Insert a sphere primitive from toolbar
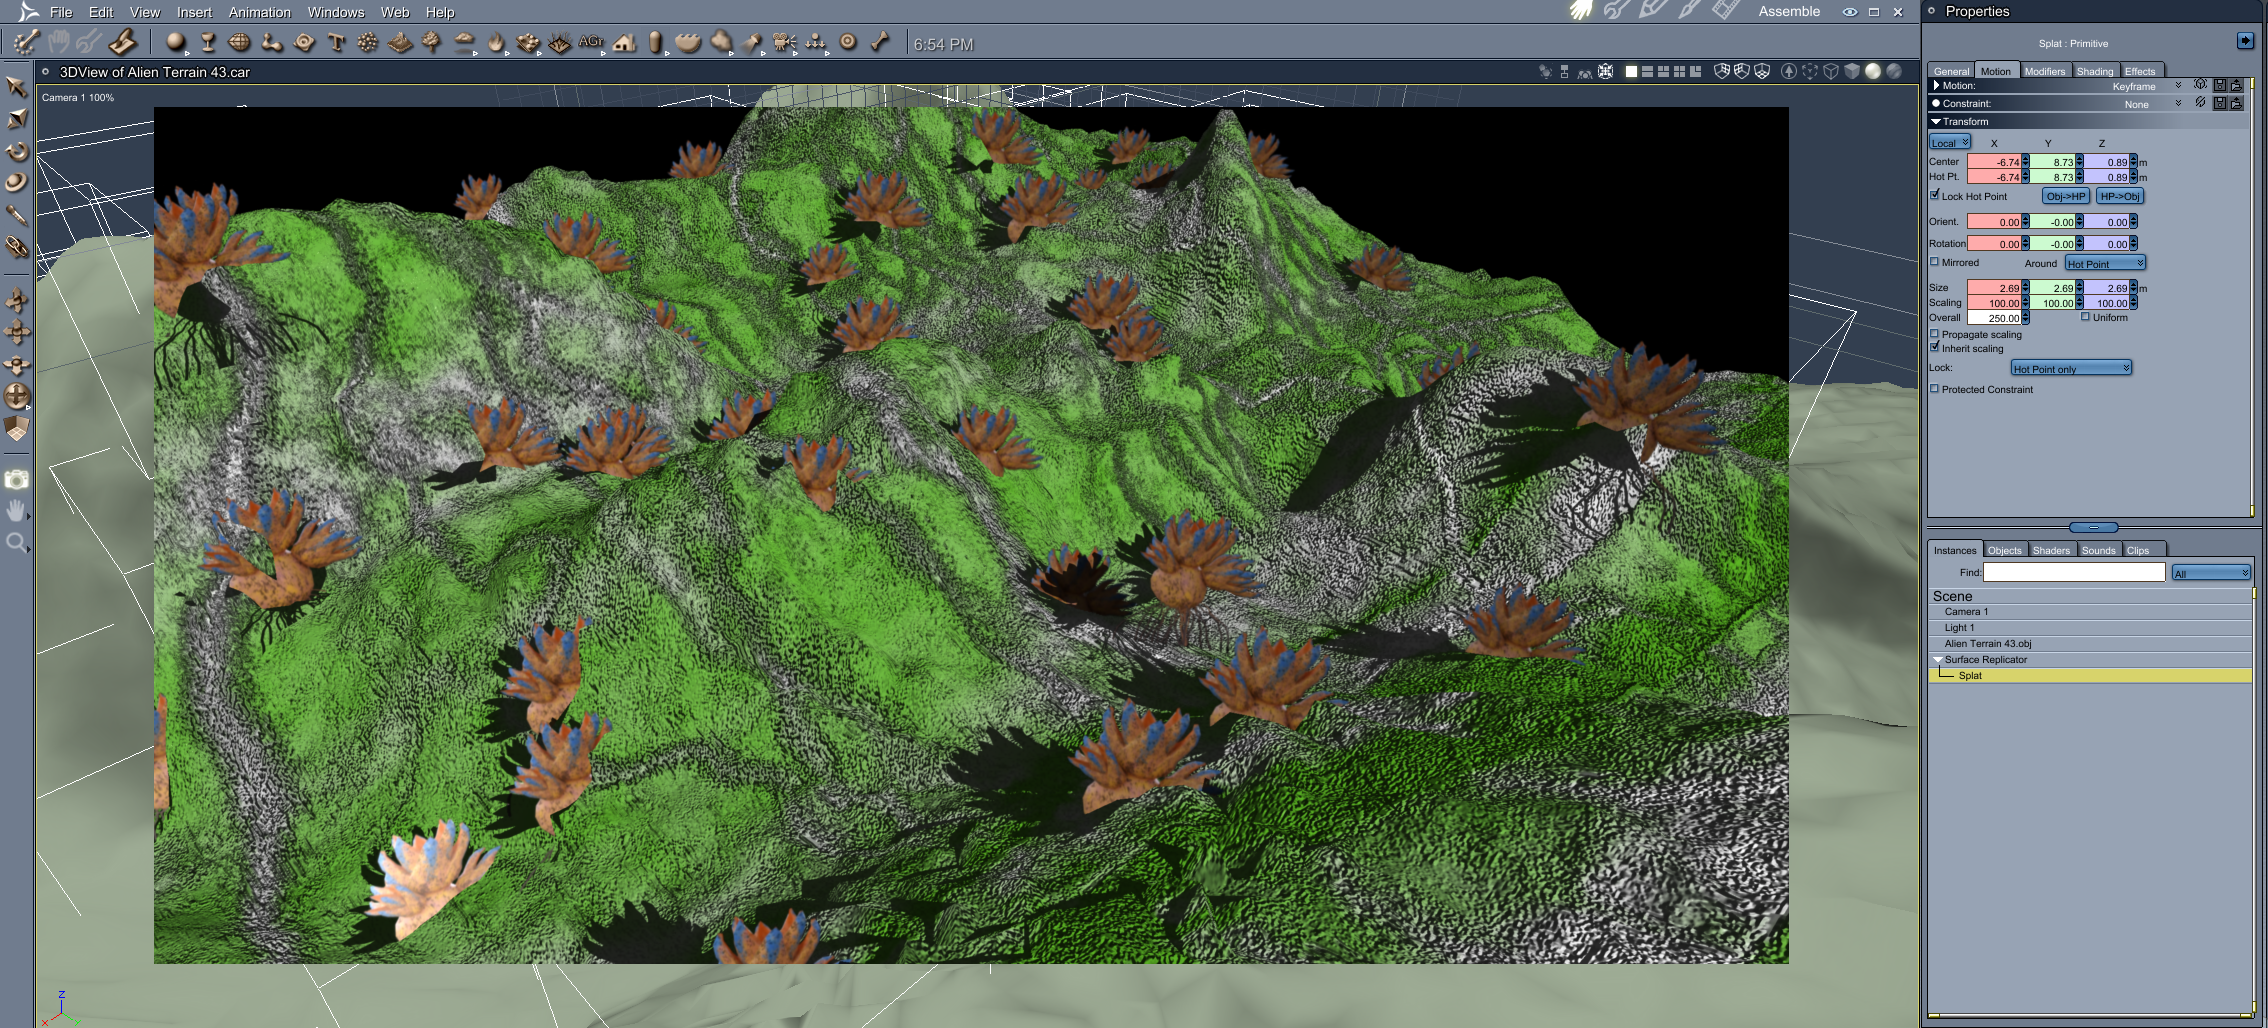 pyautogui.click(x=176, y=43)
